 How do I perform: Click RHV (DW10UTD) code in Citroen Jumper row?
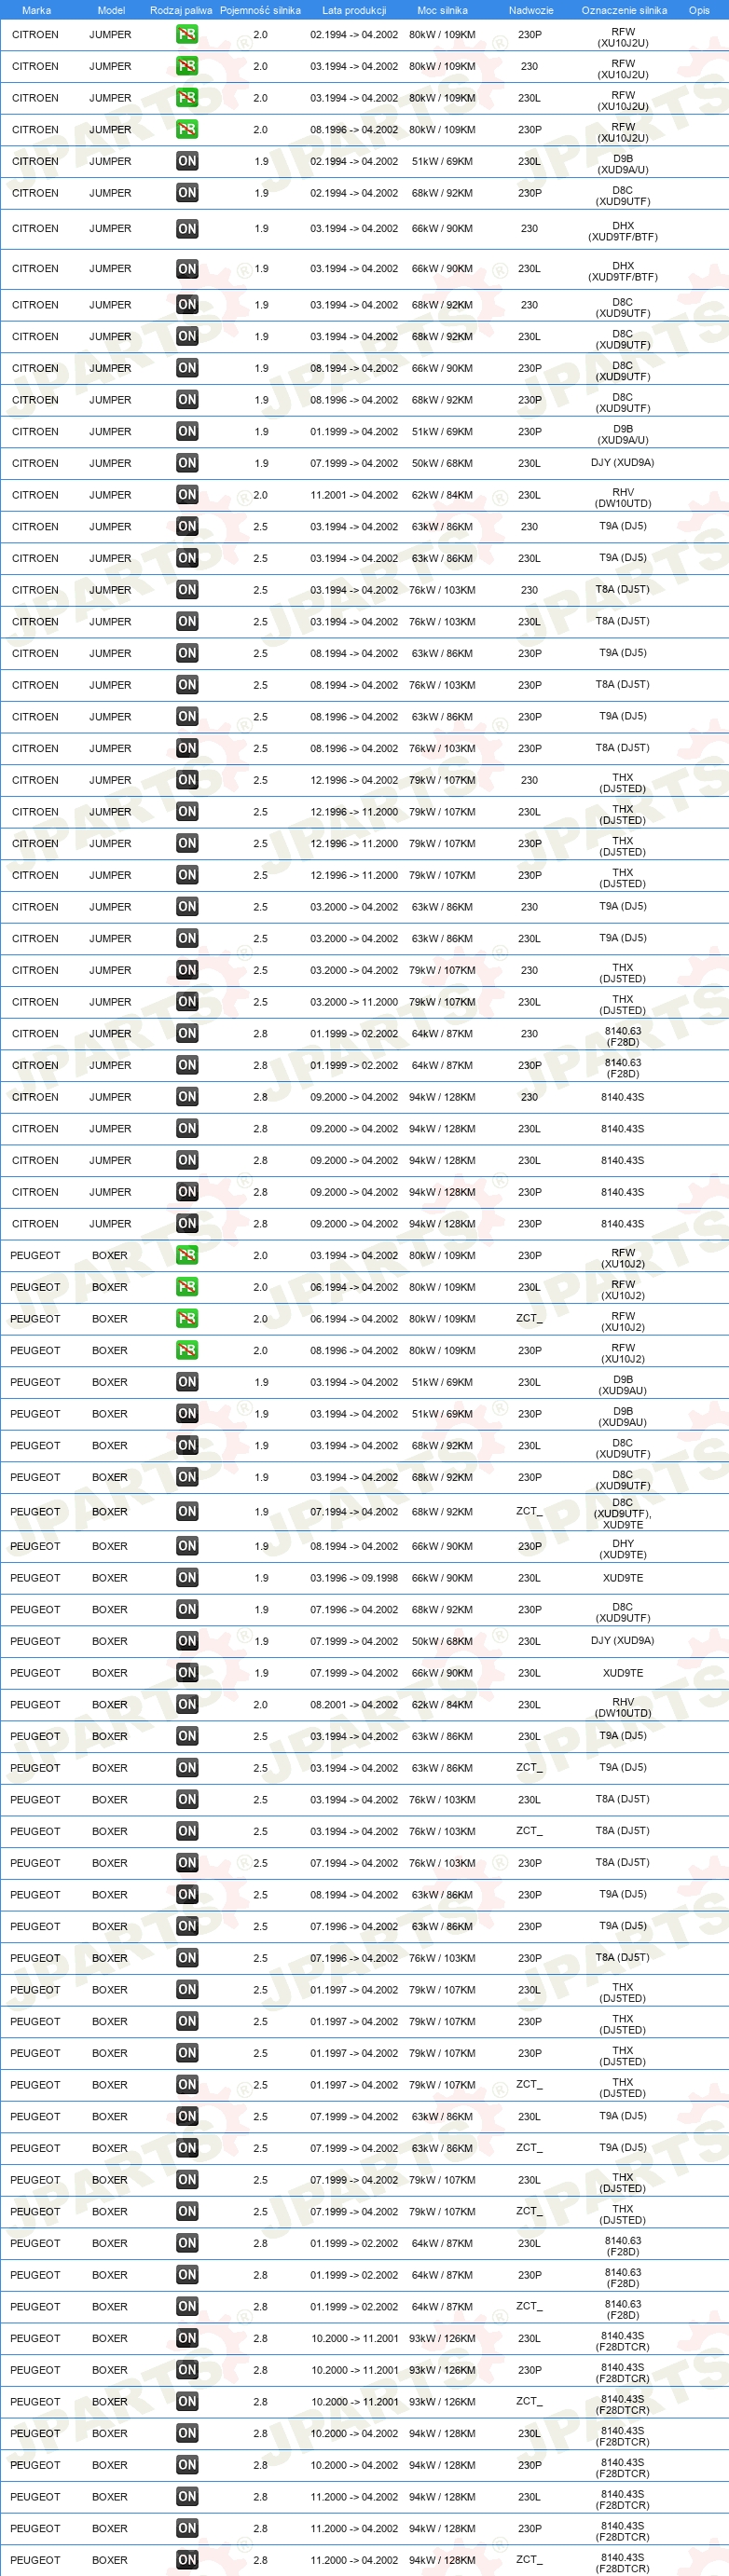click(x=623, y=498)
